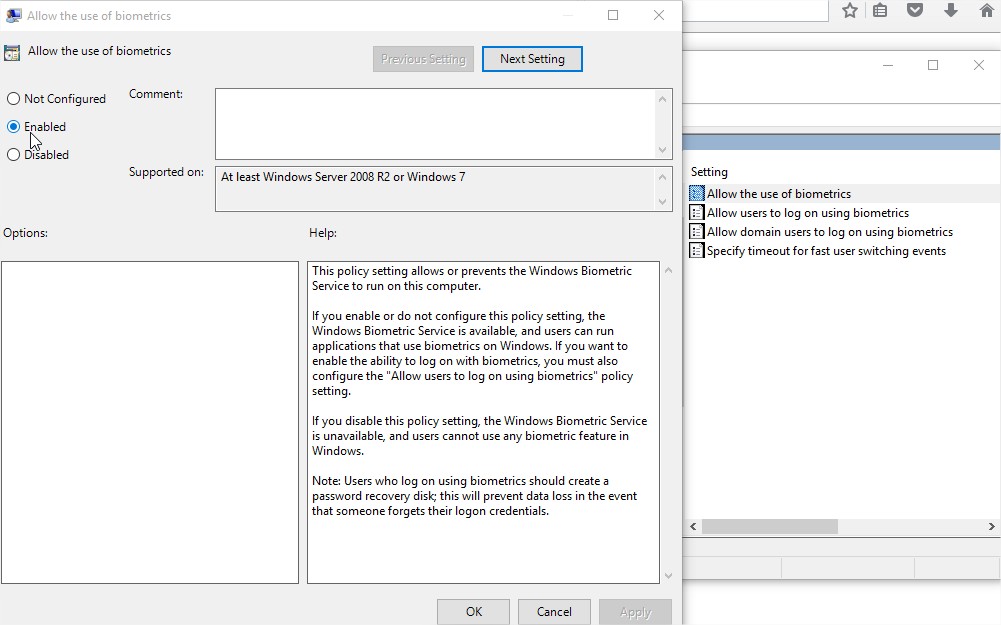Select the Enabled radio button
This screenshot has width=1001, height=625.
(12, 126)
